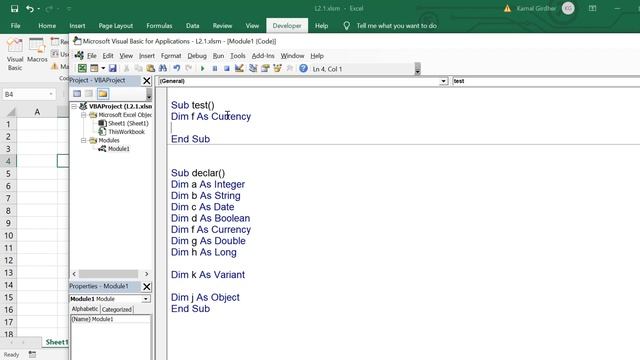Select Sheet1 (Sheet1) in the project tree
The width and height of the screenshot is (640, 360).
click(128, 123)
